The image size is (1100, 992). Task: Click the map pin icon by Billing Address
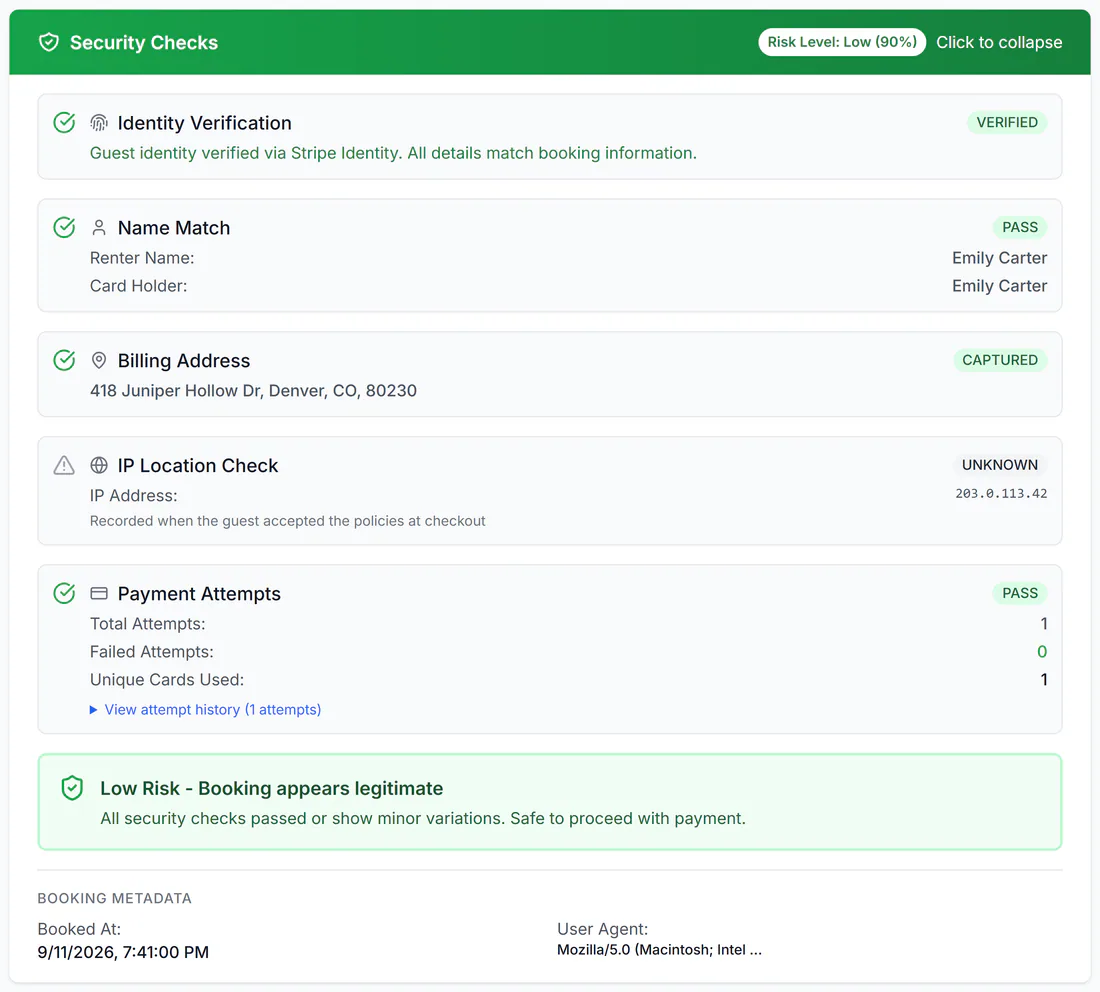pos(99,360)
